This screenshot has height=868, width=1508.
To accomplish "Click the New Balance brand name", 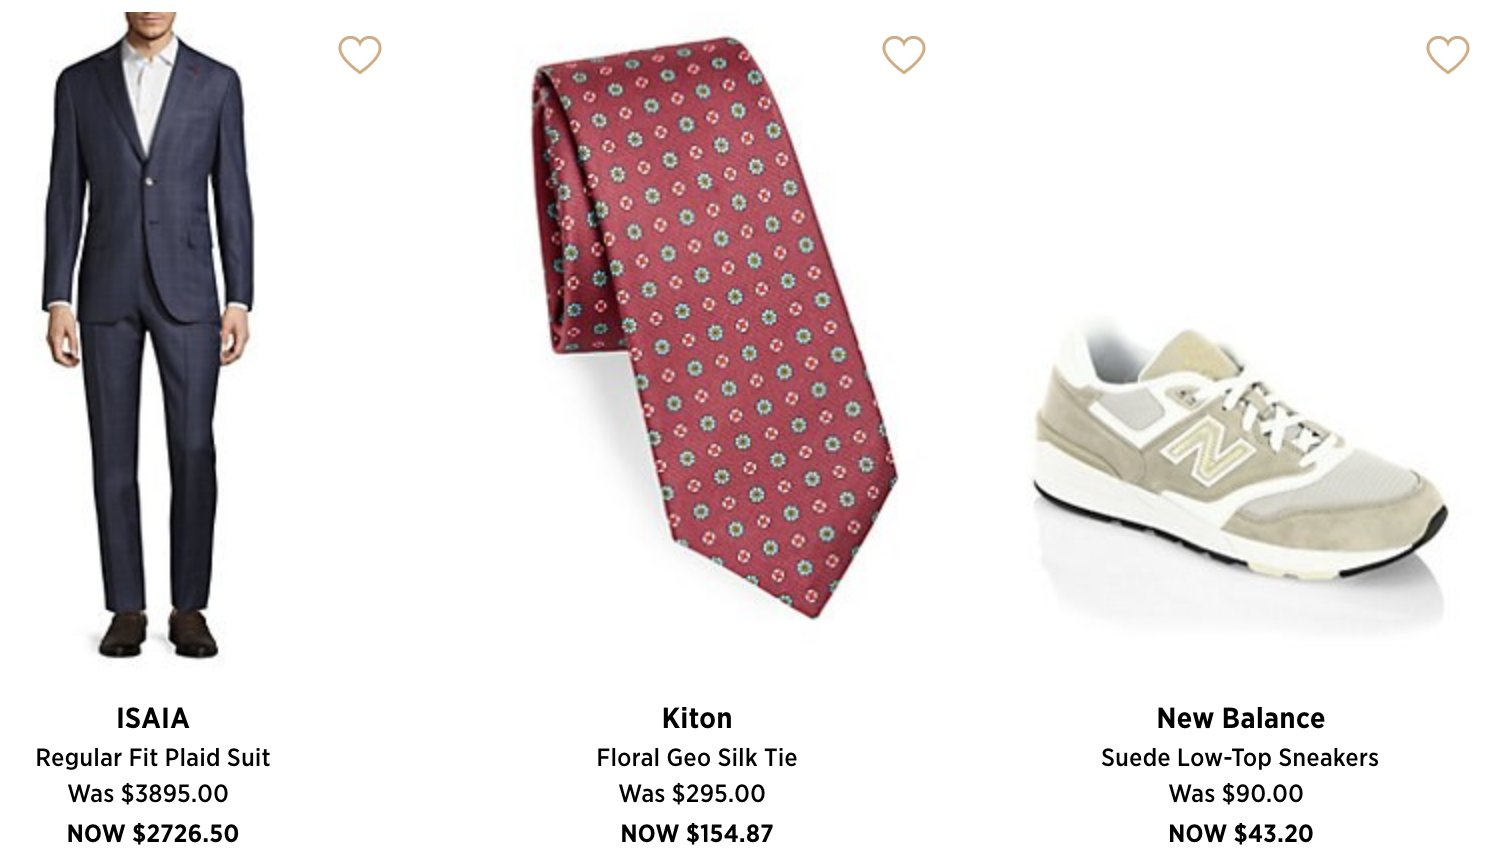I will (x=1240, y=718).
